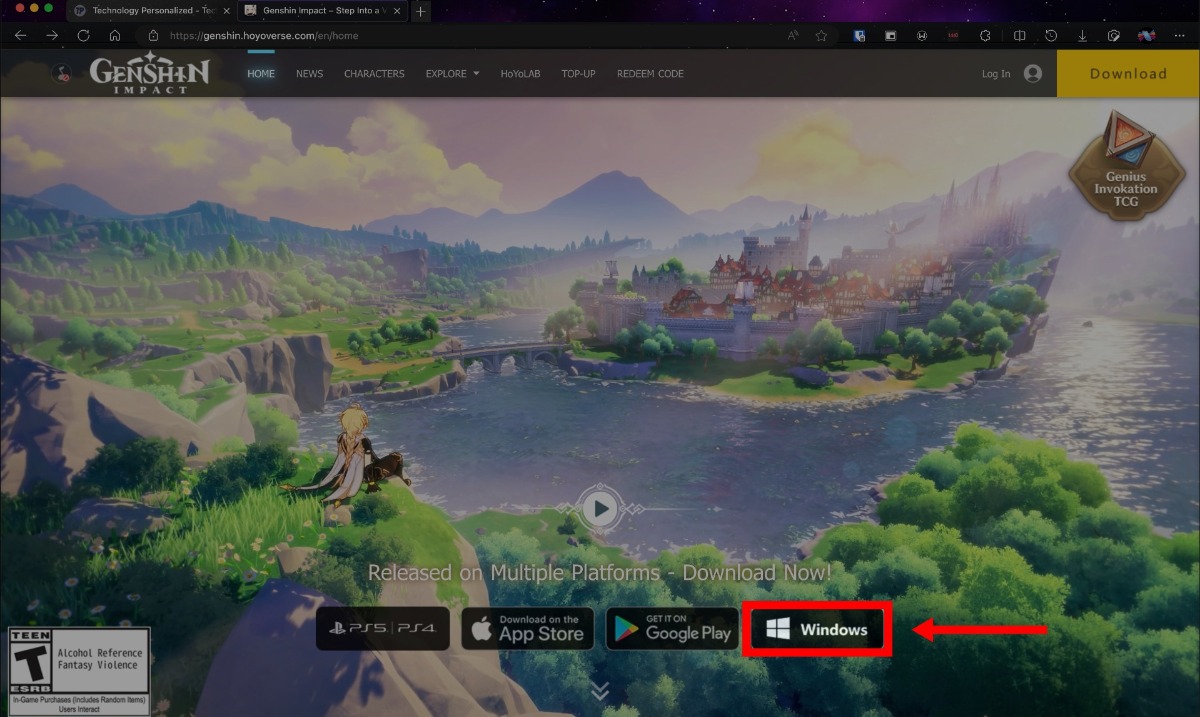Viewport: 1200px width, 717px height.
Task: Click the Genshin Impact logo
Action: 150,73
